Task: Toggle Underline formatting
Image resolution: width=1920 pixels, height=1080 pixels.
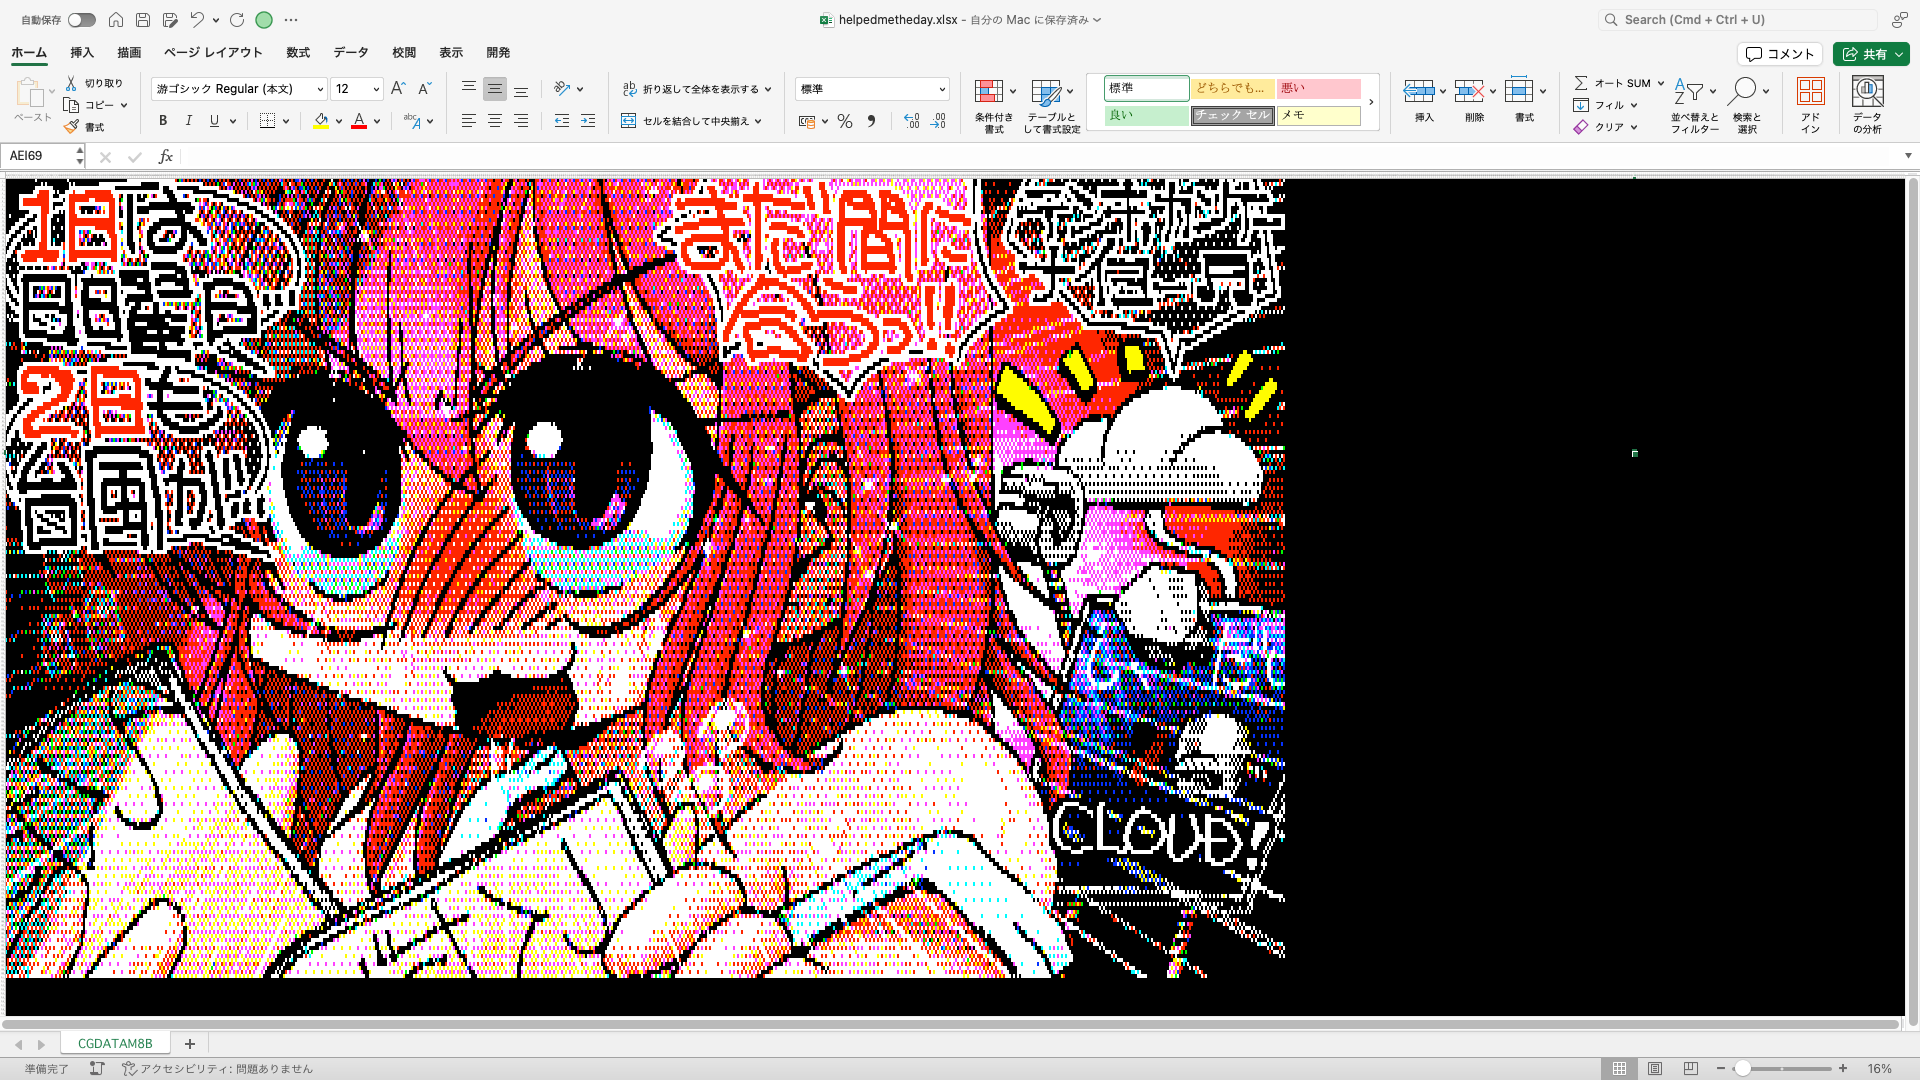Action: [214, 121]
